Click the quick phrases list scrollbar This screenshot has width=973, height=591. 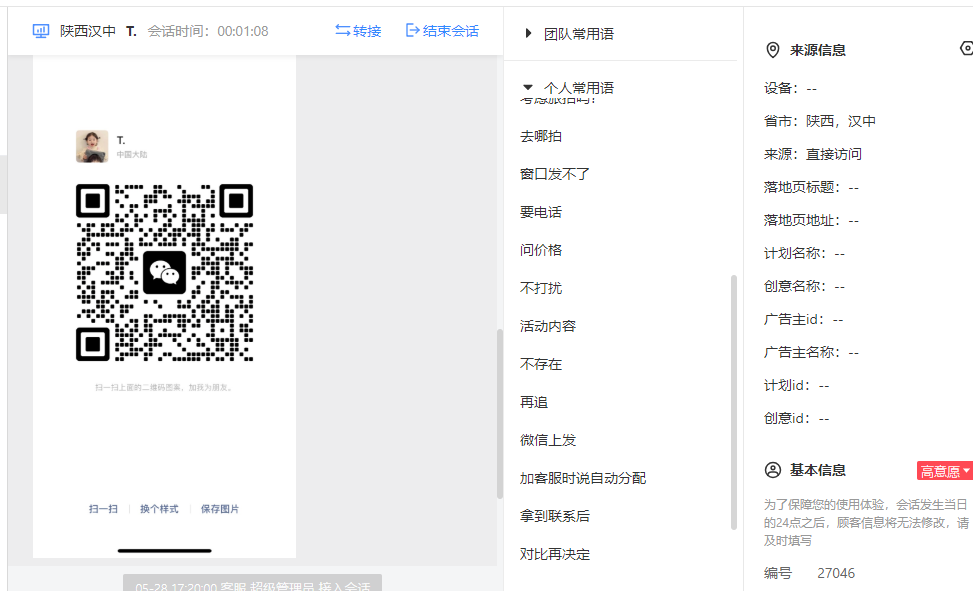[734, 402]
